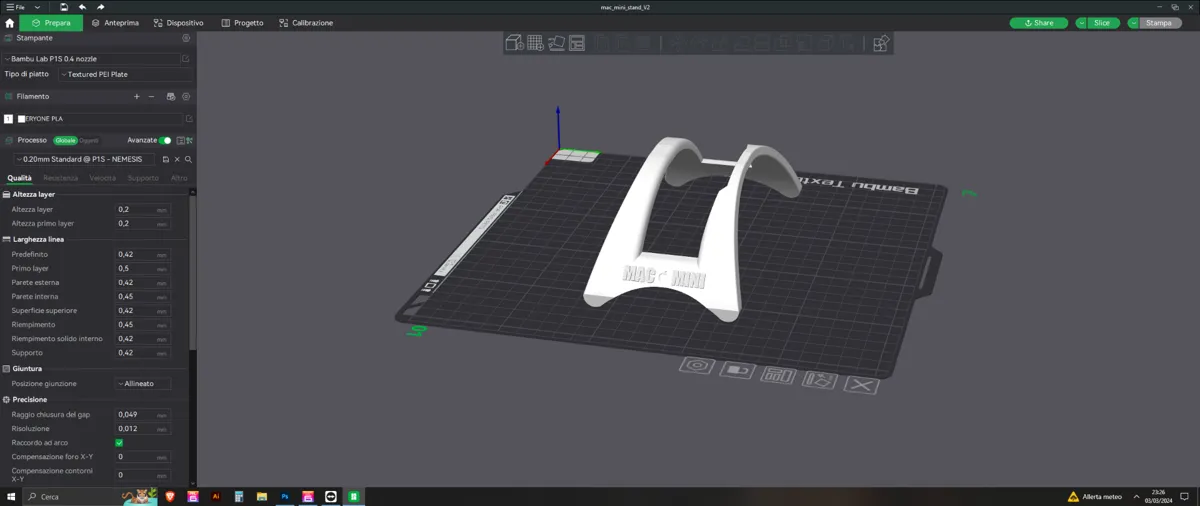
Task: Show hidden system tray icons
Action: coord(1136,497)
